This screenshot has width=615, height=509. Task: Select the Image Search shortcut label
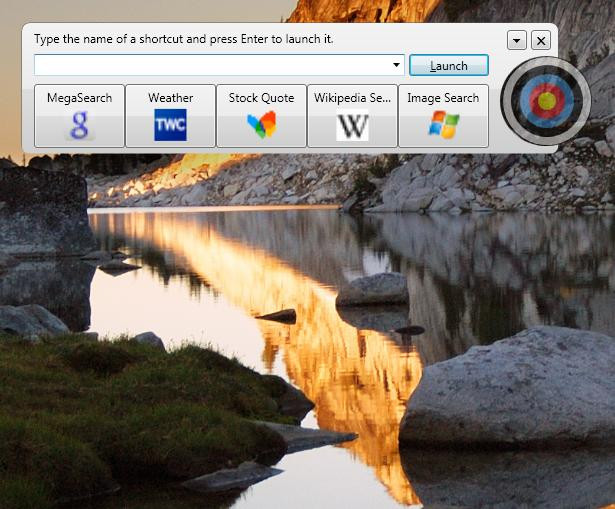pos(443,98)
